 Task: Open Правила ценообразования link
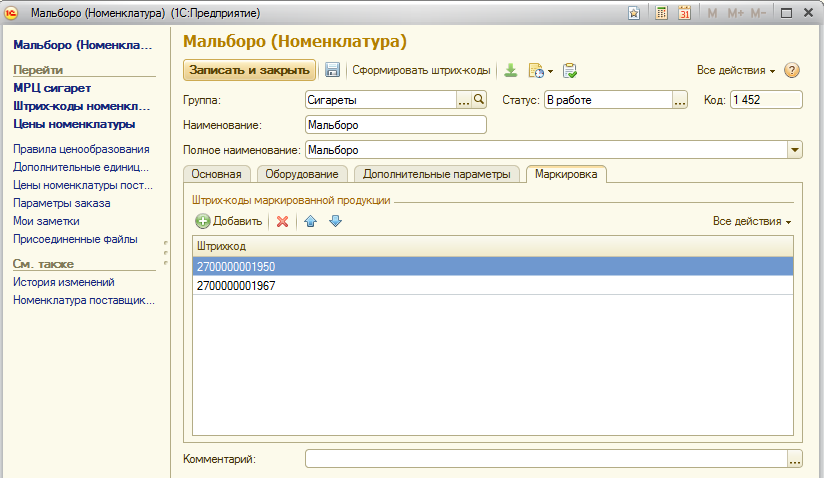coord(81,149)
